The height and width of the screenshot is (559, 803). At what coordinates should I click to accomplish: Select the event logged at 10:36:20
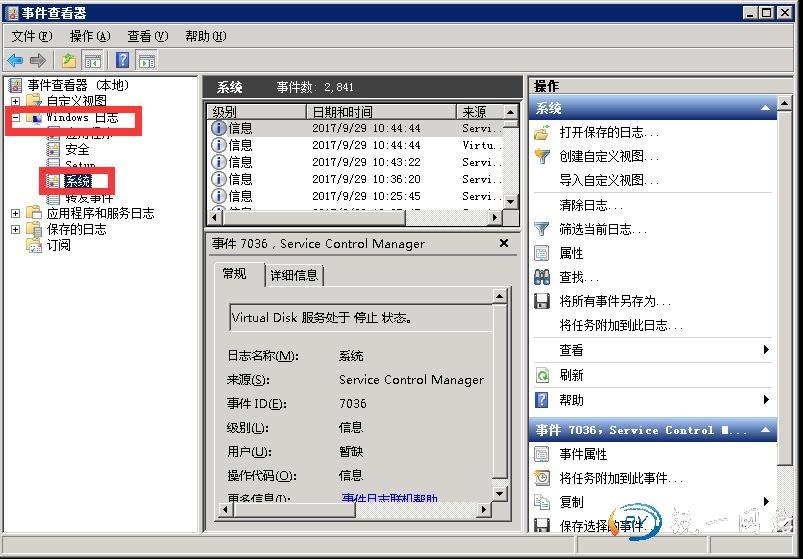coord(366,179)
